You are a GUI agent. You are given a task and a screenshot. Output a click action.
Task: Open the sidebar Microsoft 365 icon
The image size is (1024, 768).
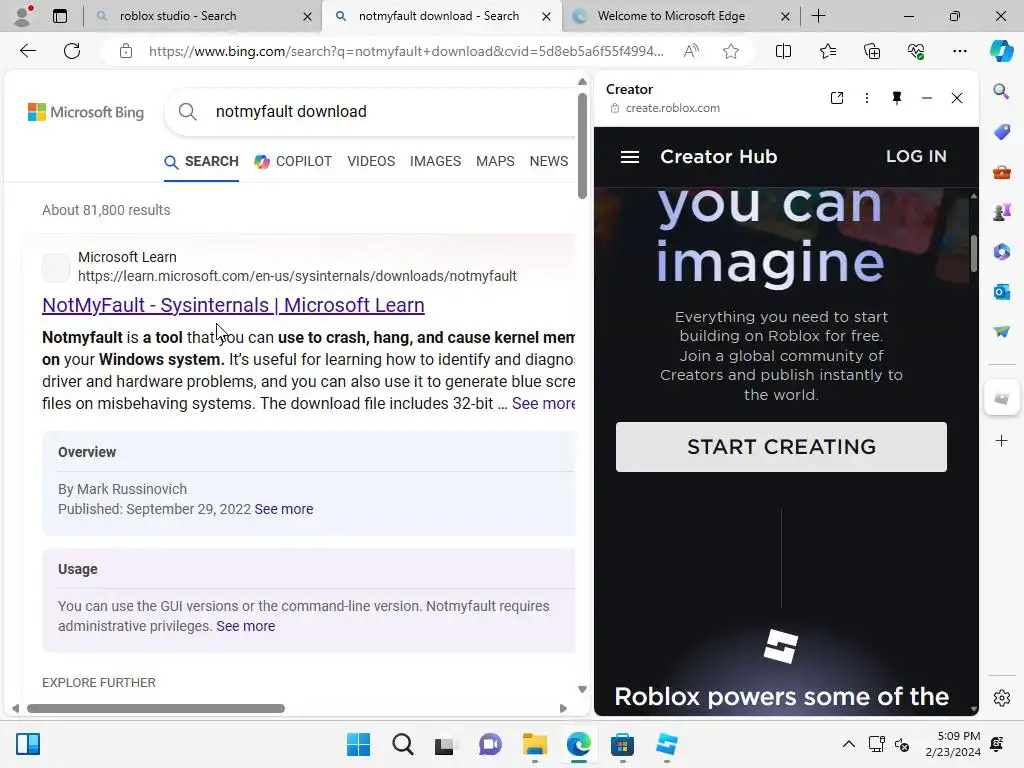click(1001, 251)
